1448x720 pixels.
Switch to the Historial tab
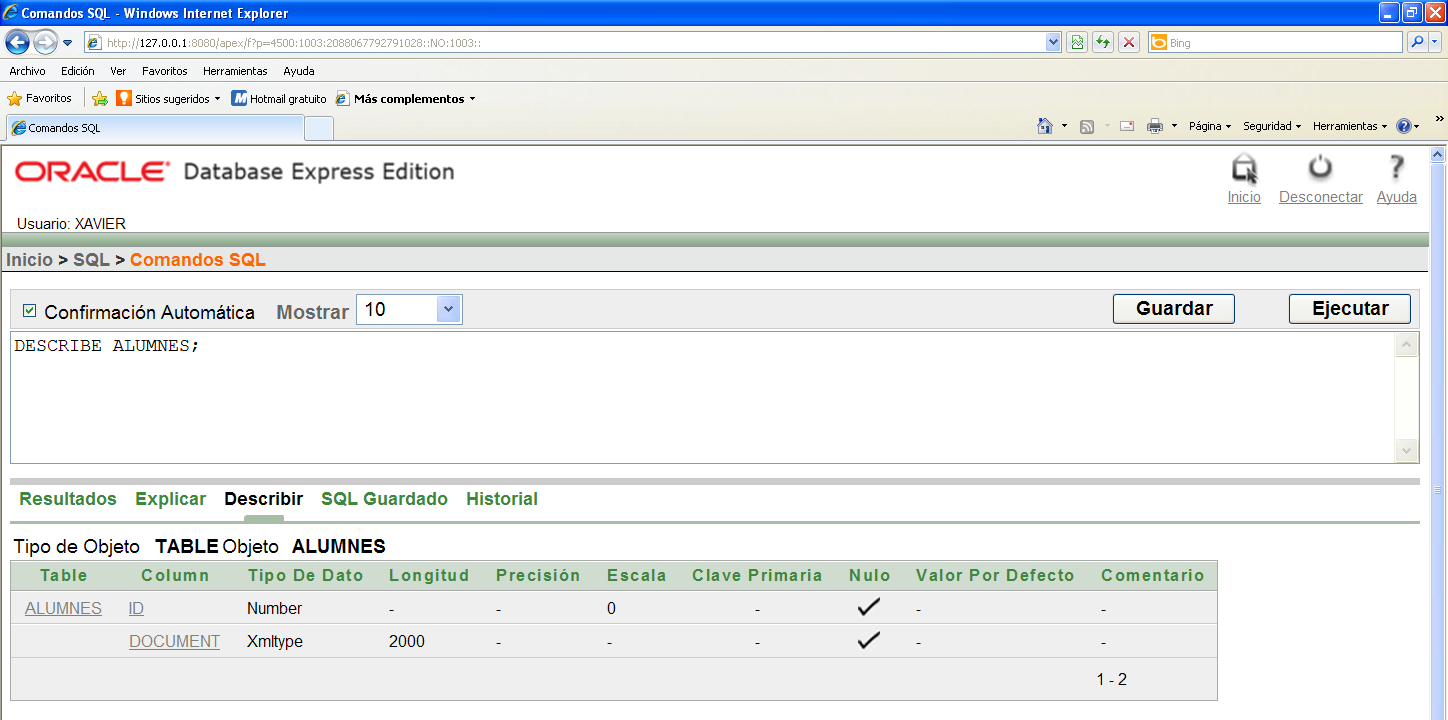(x=502, y=499)
